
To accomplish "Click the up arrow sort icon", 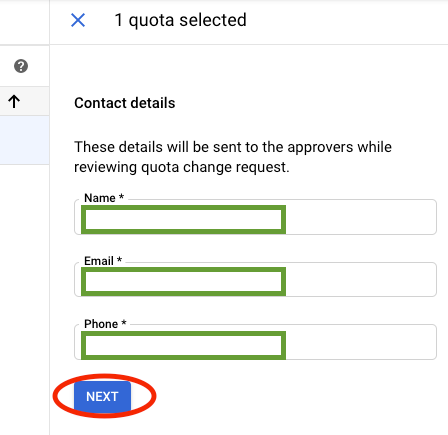I will coord(14,101).
